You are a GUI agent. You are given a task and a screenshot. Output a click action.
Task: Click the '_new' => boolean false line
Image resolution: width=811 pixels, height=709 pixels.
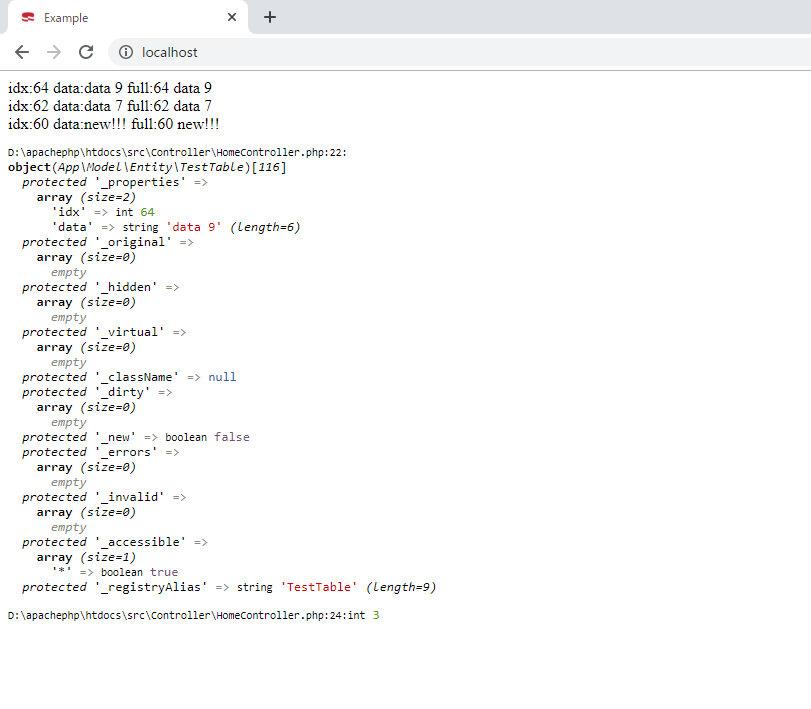135,437
